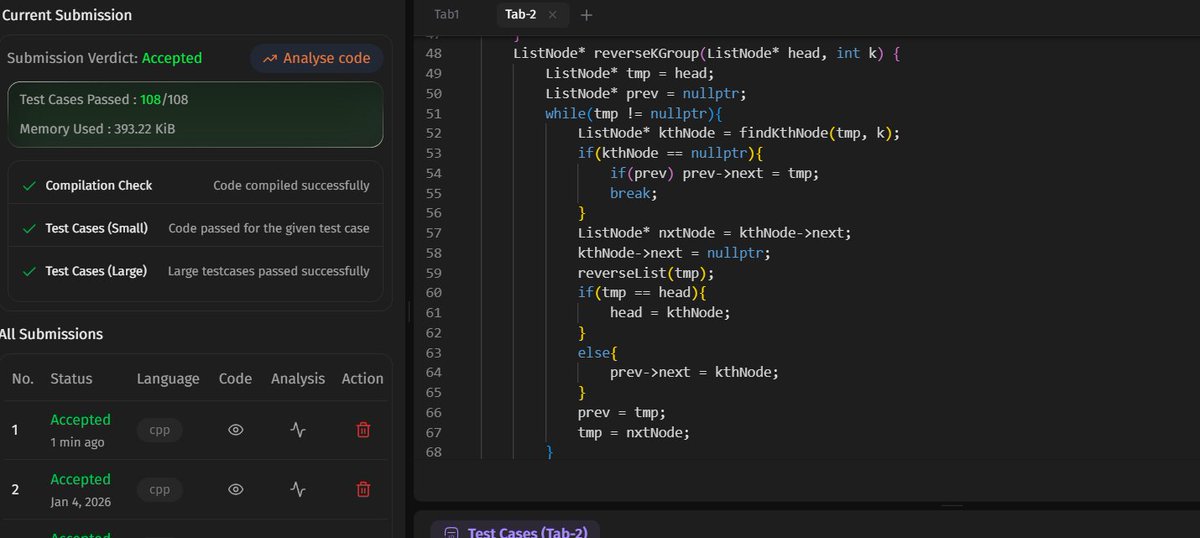
Task: Click the cpp language tag of submission 2
Action: click(x=159, y=490)
